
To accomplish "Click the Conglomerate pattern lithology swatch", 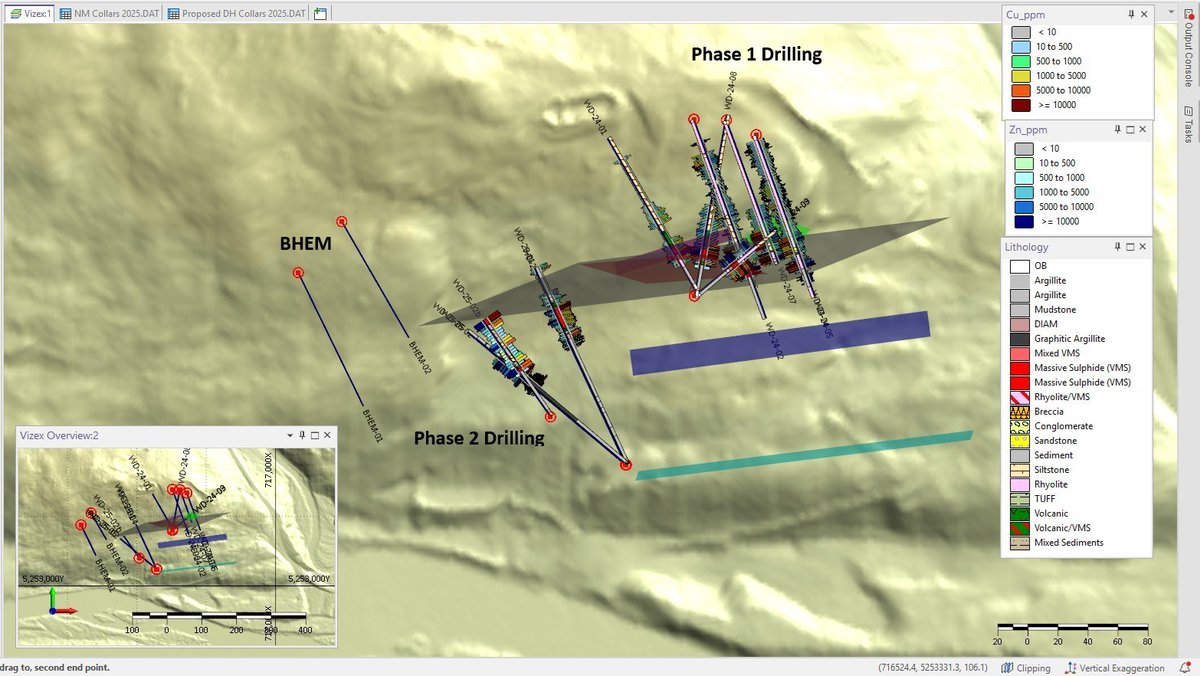I will [1018, 426].
